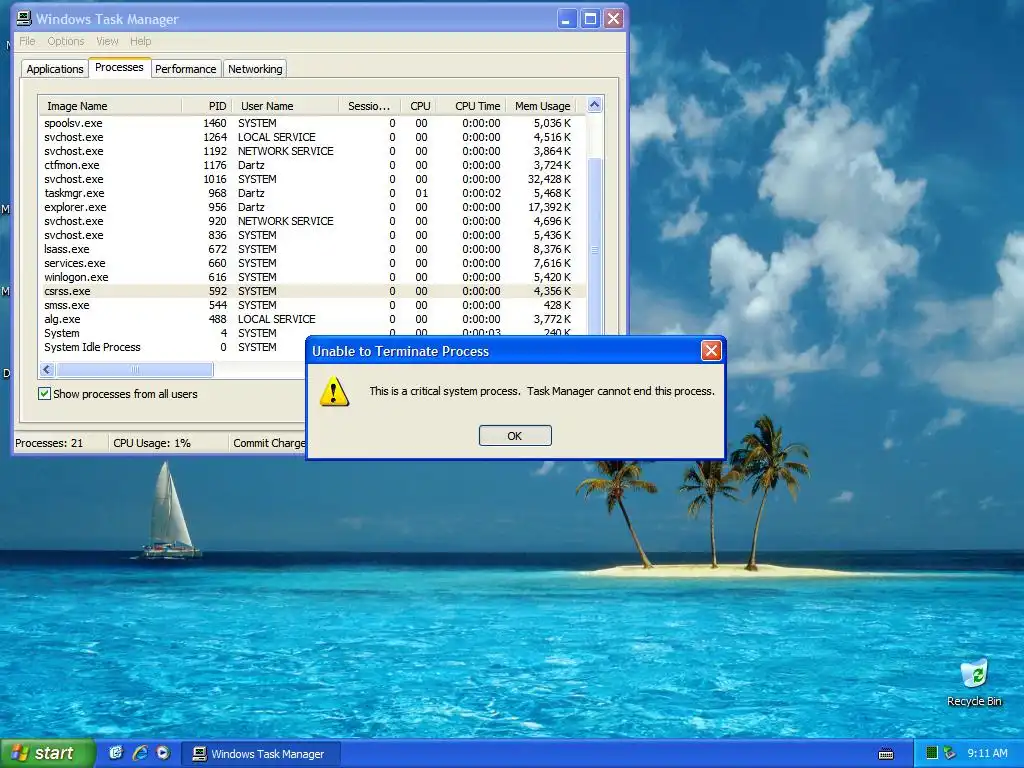The width and height of the screenshot is (1024, 768).
Task: Select the explorer.exe process row
Action: pyautogui.click(x=312, y=207)
